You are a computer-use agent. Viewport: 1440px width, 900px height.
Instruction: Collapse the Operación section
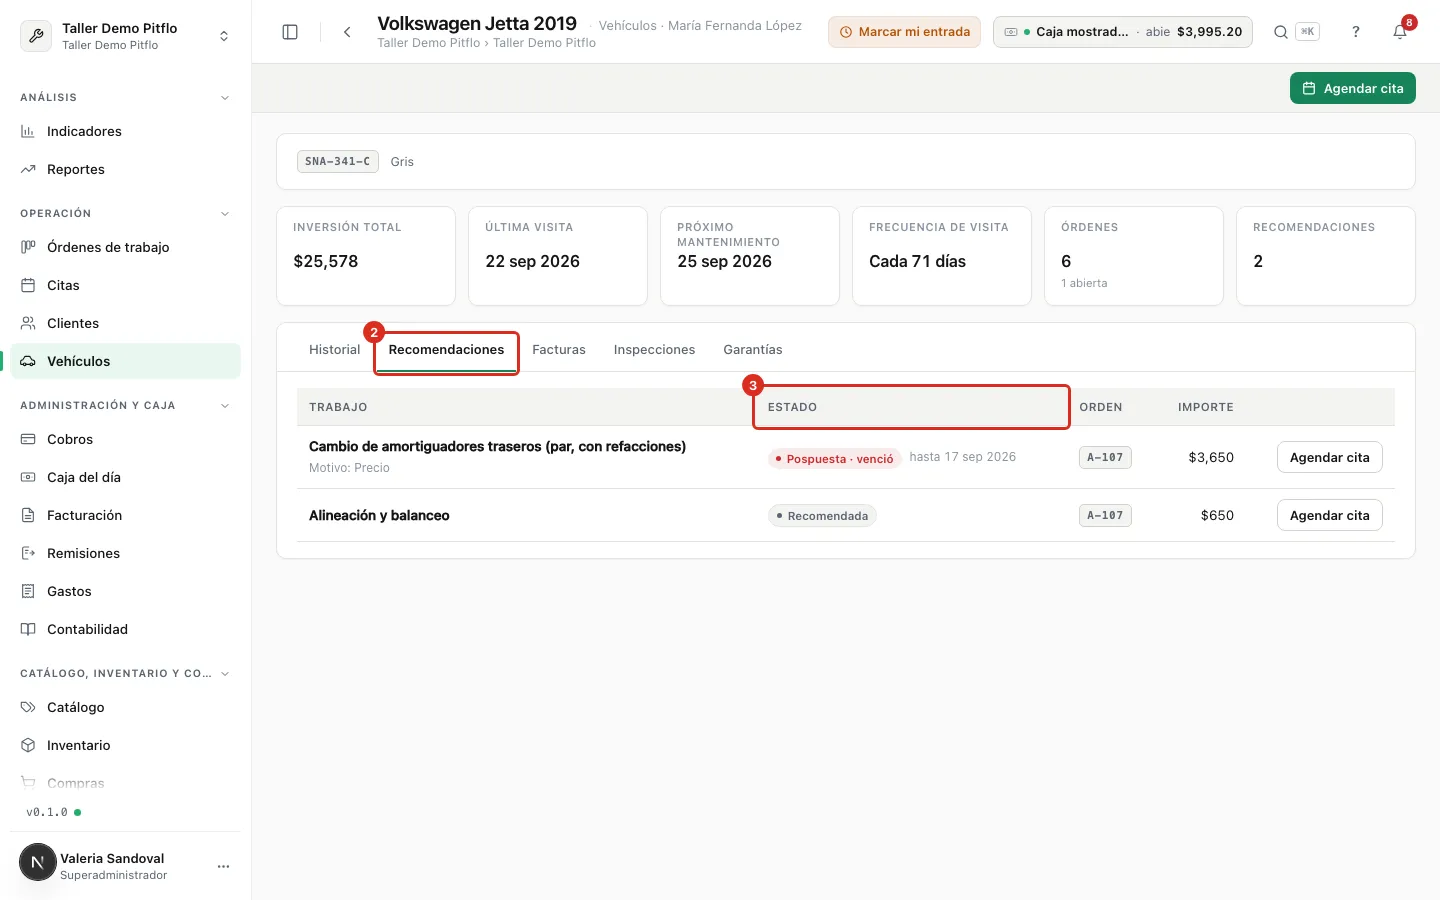tap(225, 214)
